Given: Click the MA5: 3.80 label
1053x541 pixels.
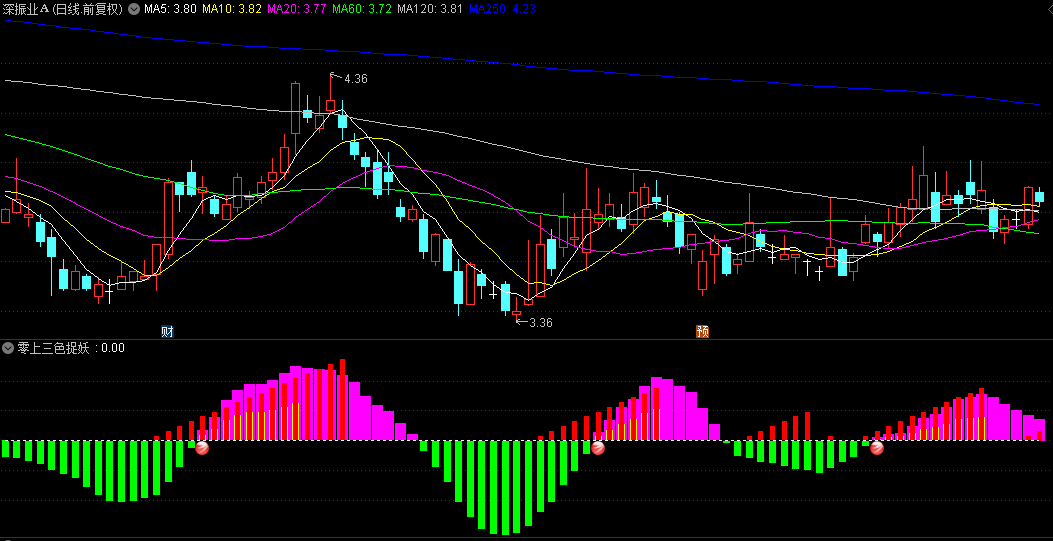Looking at the screenshot, I should click(171, 9).
